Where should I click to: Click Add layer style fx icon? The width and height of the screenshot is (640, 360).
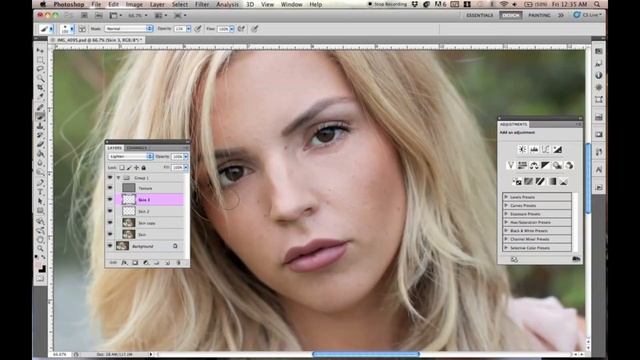click(x=124, y=263)
